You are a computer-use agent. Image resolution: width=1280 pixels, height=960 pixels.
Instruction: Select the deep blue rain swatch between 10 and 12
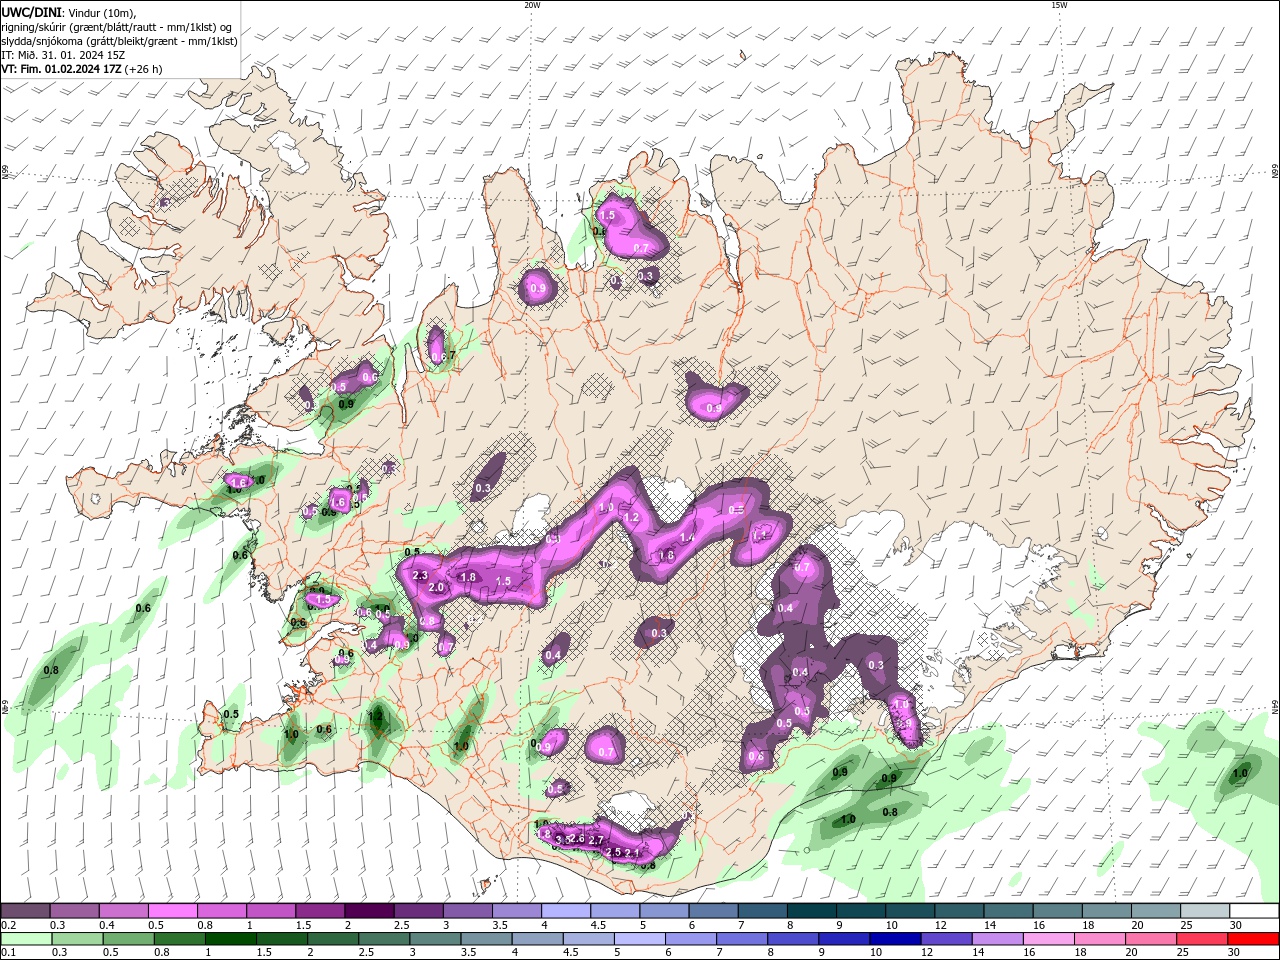(x=895, y=939)
